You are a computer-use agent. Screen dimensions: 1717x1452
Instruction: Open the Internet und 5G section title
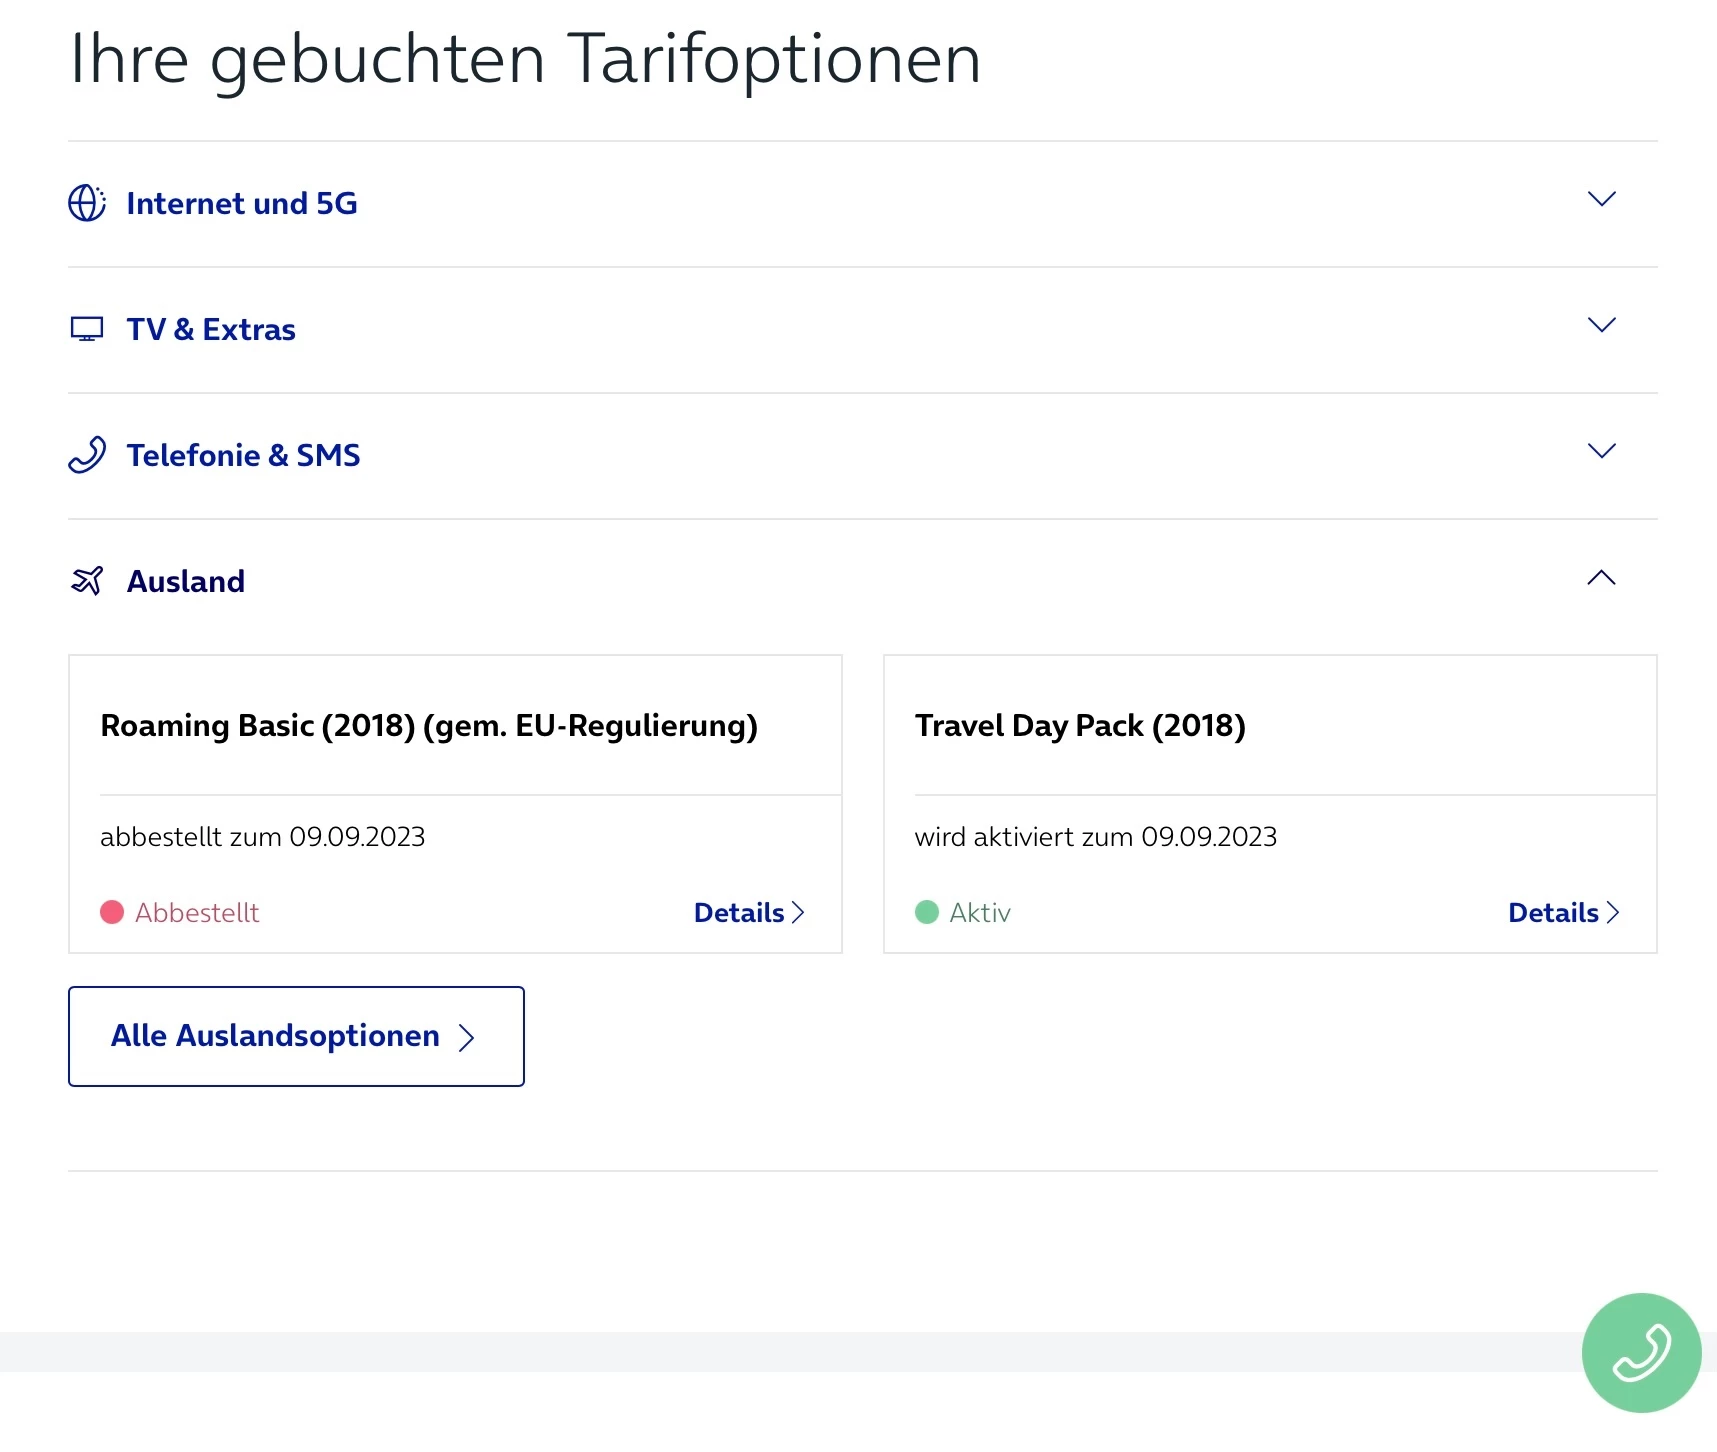pos(242,203)
